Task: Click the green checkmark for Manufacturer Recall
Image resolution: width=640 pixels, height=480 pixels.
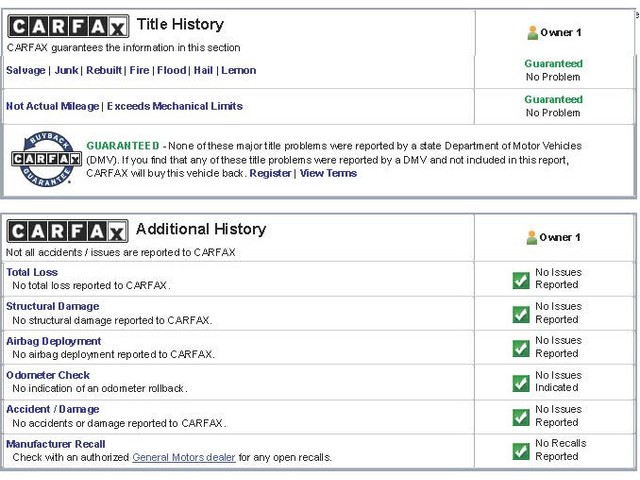Action: coord(521,450)
